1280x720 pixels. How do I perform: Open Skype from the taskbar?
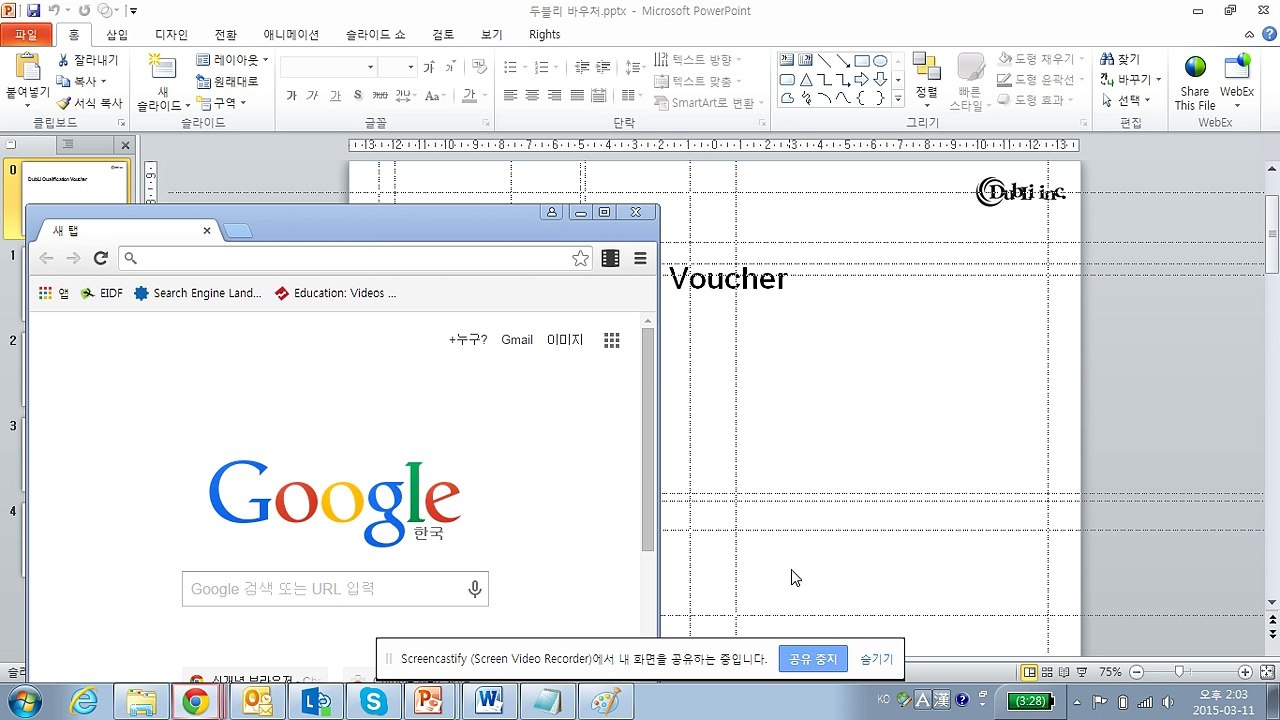click(374, 702)
